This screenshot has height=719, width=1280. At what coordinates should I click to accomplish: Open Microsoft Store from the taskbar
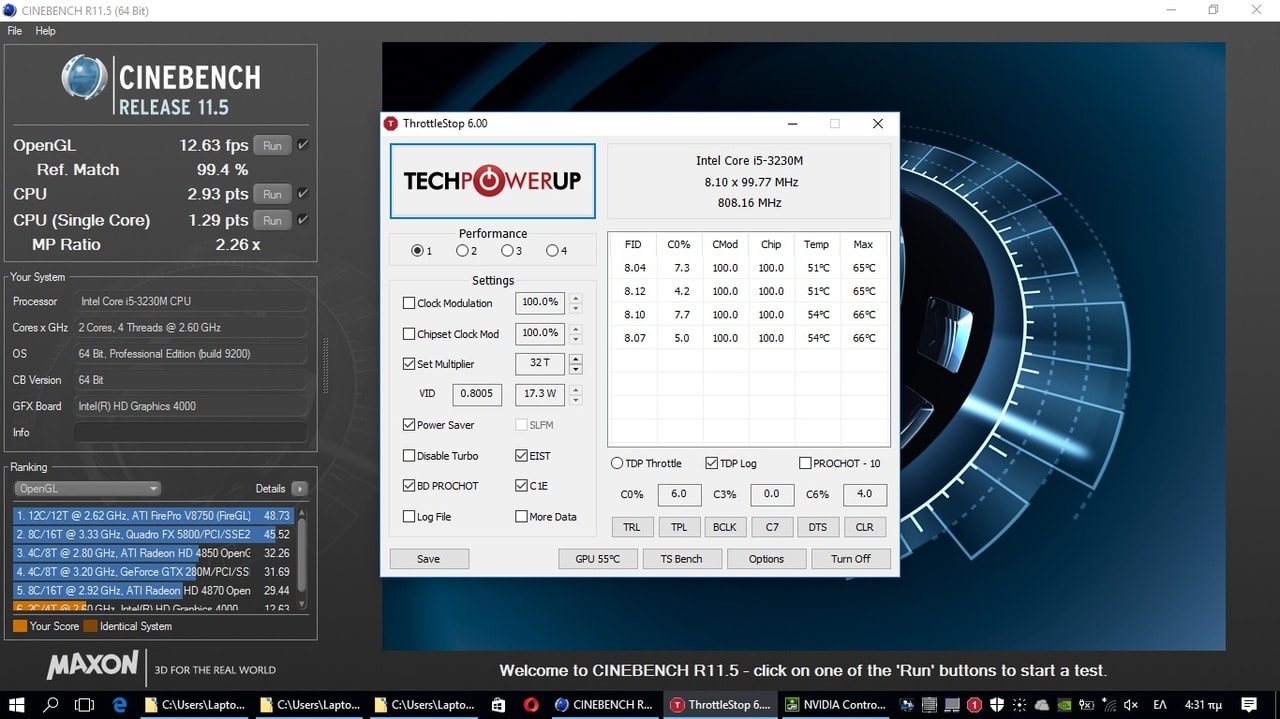click(498, 704)
